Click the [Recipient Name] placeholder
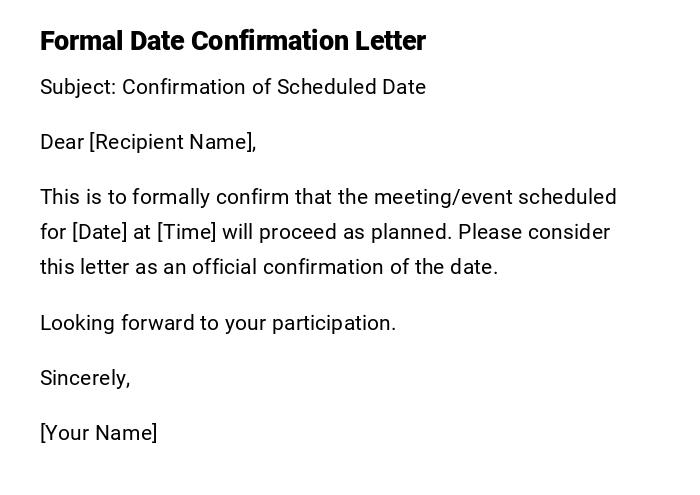 (x=172, y=142)
